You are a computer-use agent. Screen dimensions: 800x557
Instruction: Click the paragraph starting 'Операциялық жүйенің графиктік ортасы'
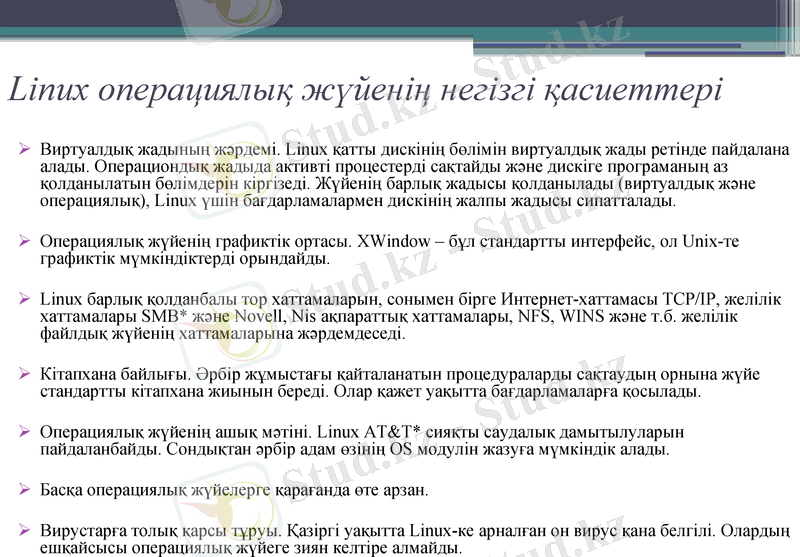tap(389, 249)
